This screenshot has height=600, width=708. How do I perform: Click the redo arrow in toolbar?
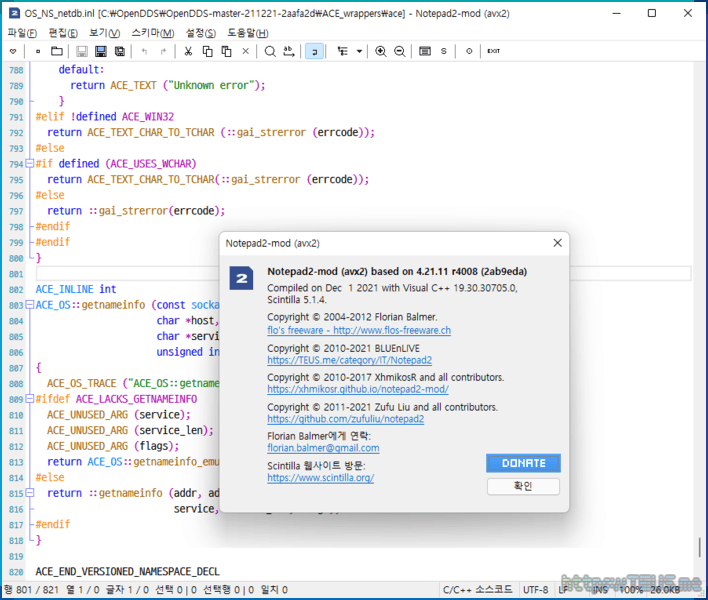pyautogui.click(x=163, y=51)
